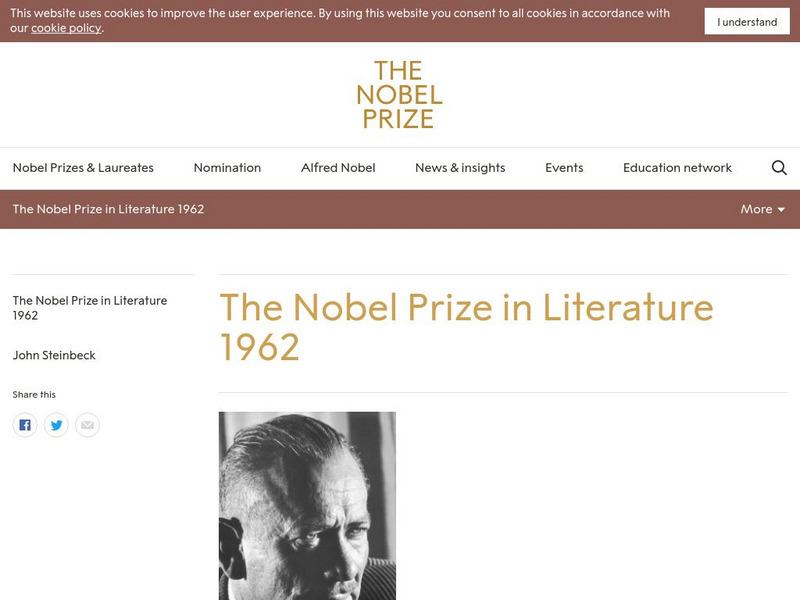Open the Nomination menu
This screenshot has width=800, height=600.
[227, 168]
